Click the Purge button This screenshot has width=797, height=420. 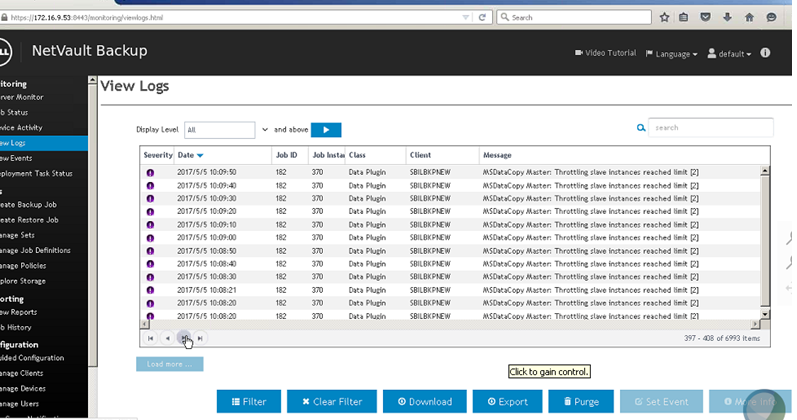581,402
